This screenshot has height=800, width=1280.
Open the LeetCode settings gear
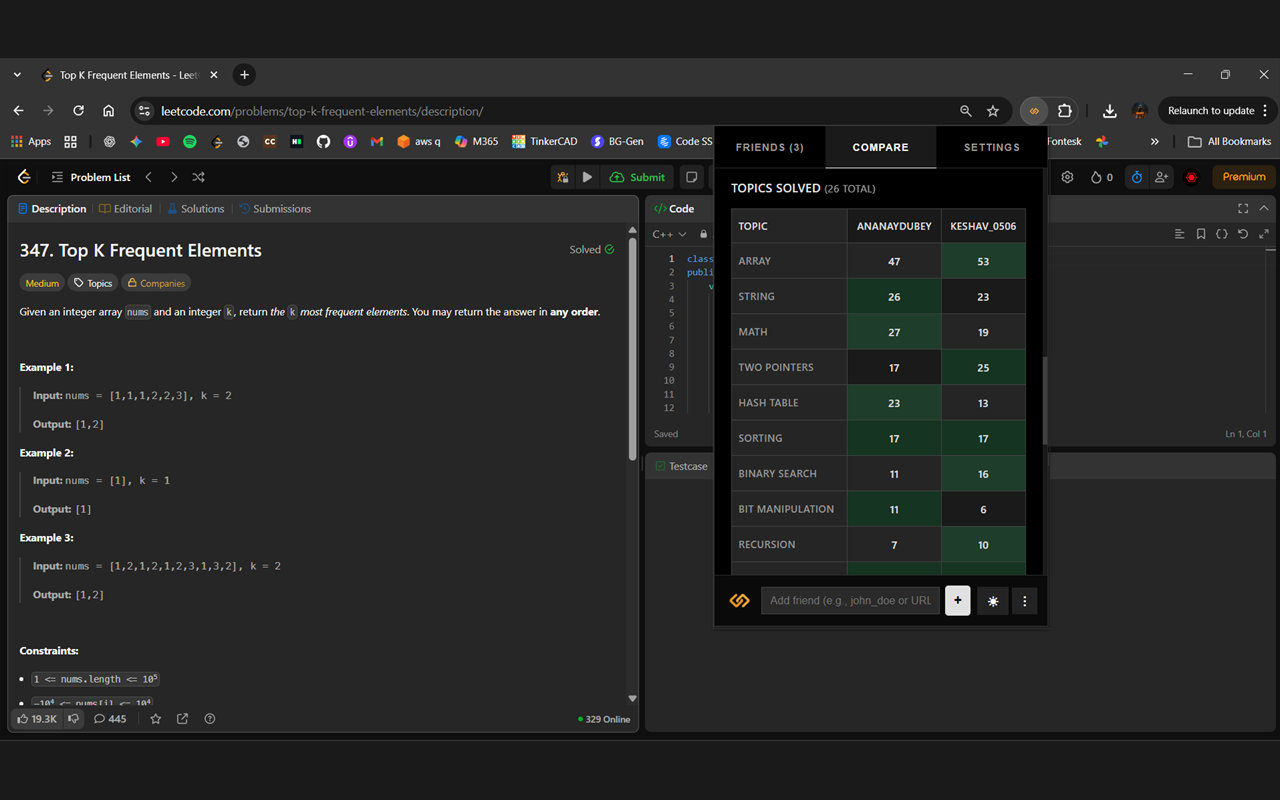(x=1067, y=177)
